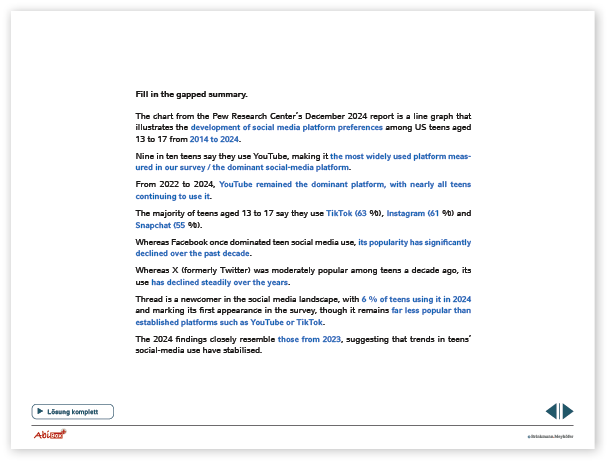Go to the next page arrow
Viewport: 609px width, 463px height.
pos(568,411)
